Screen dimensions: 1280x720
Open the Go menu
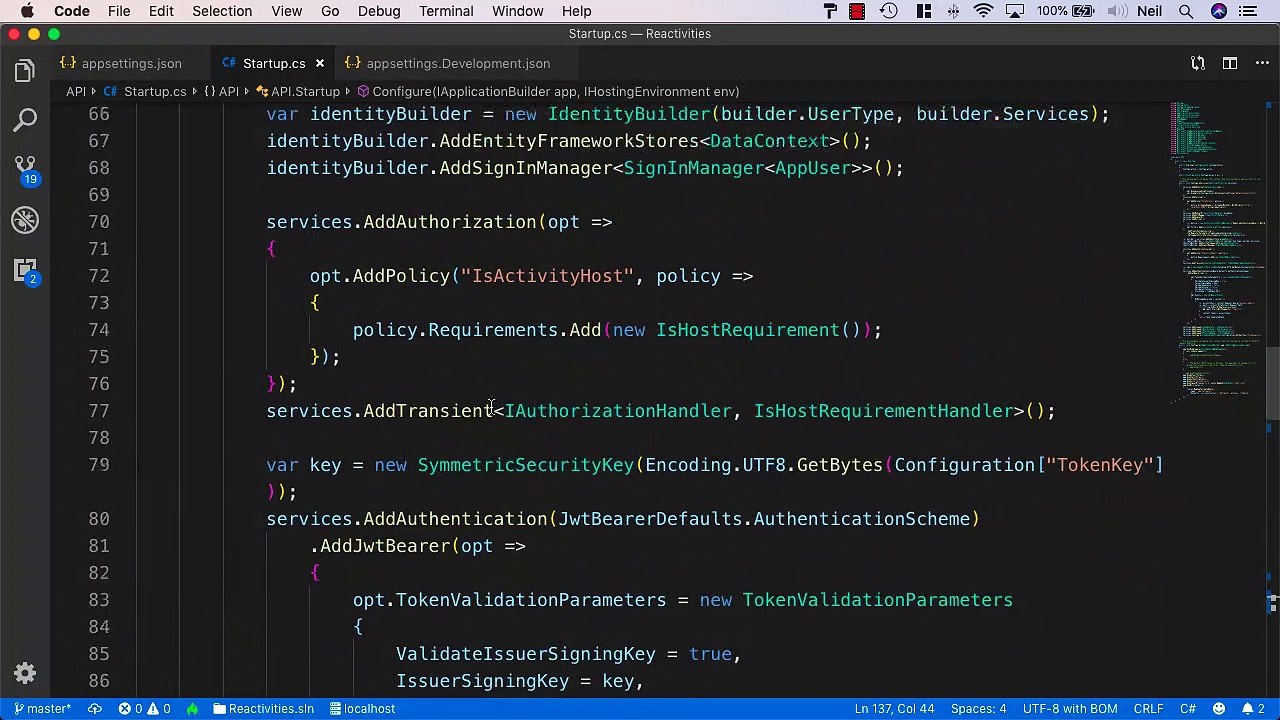coord(330,11)
